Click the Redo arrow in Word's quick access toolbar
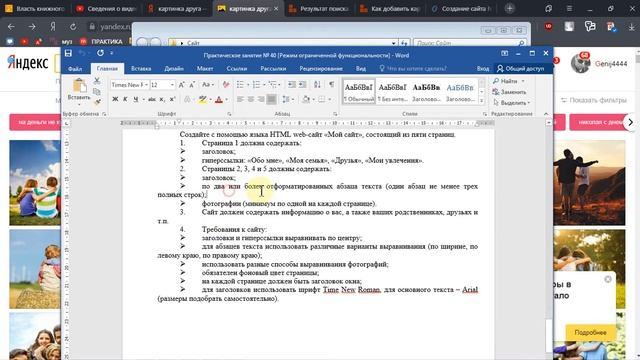Image resolution: width=640 pixels, height=360 pixels. click(100, 53)
